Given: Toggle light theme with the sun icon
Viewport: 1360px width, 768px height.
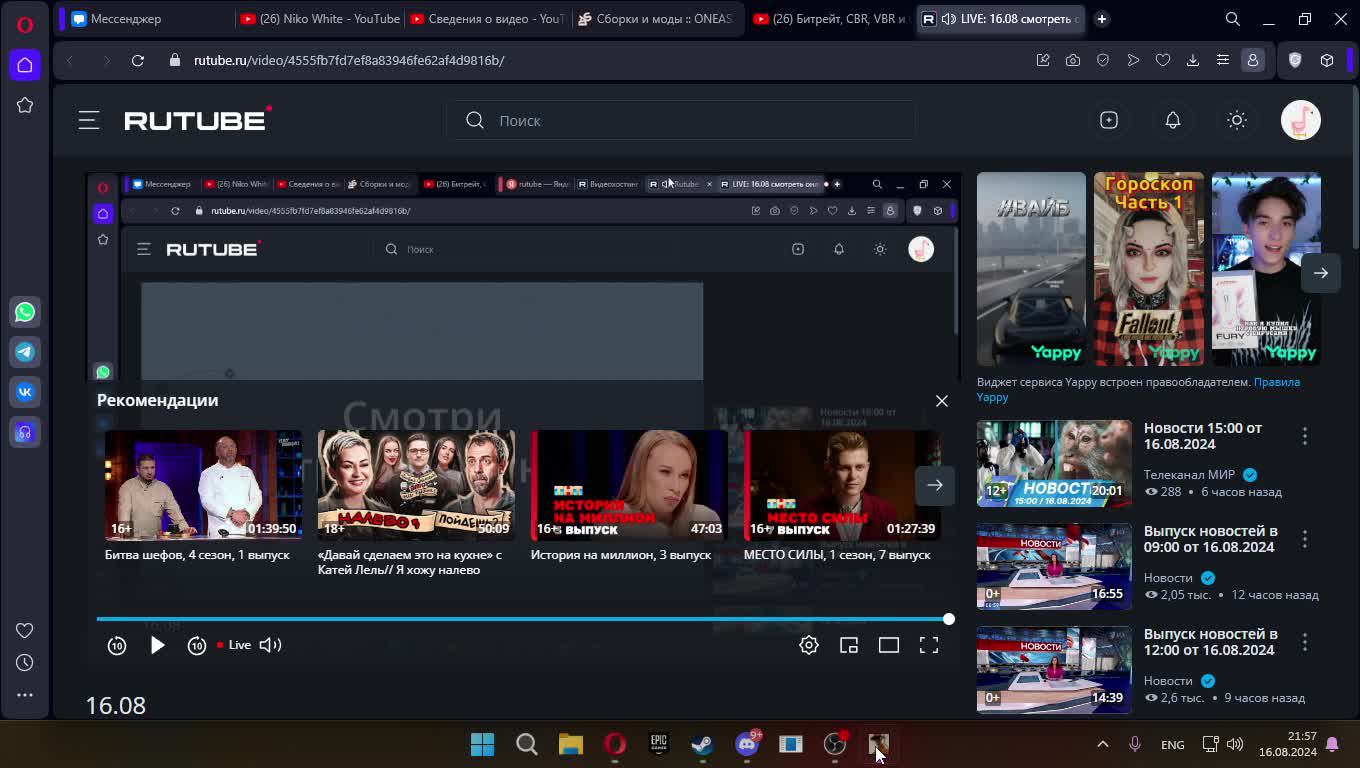Looking at the screenshot, I should point(1237,120).
